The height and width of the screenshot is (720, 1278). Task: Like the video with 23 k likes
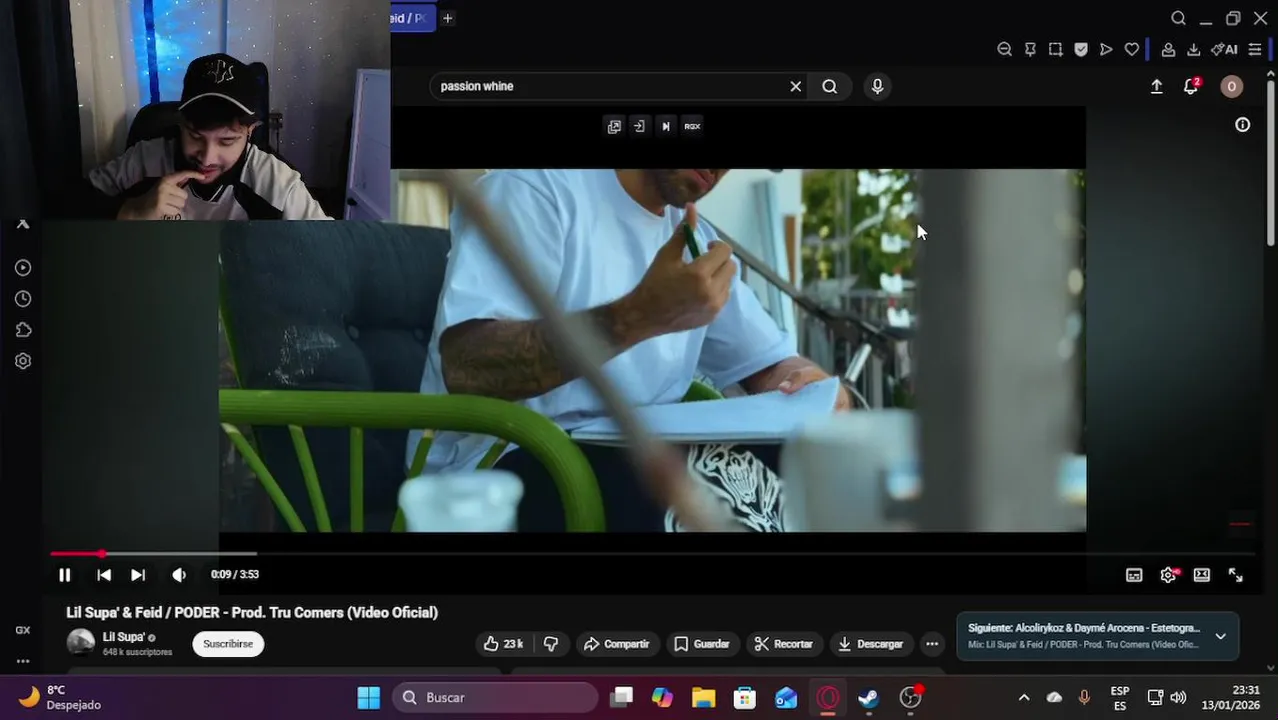click(x=503, y=644)
